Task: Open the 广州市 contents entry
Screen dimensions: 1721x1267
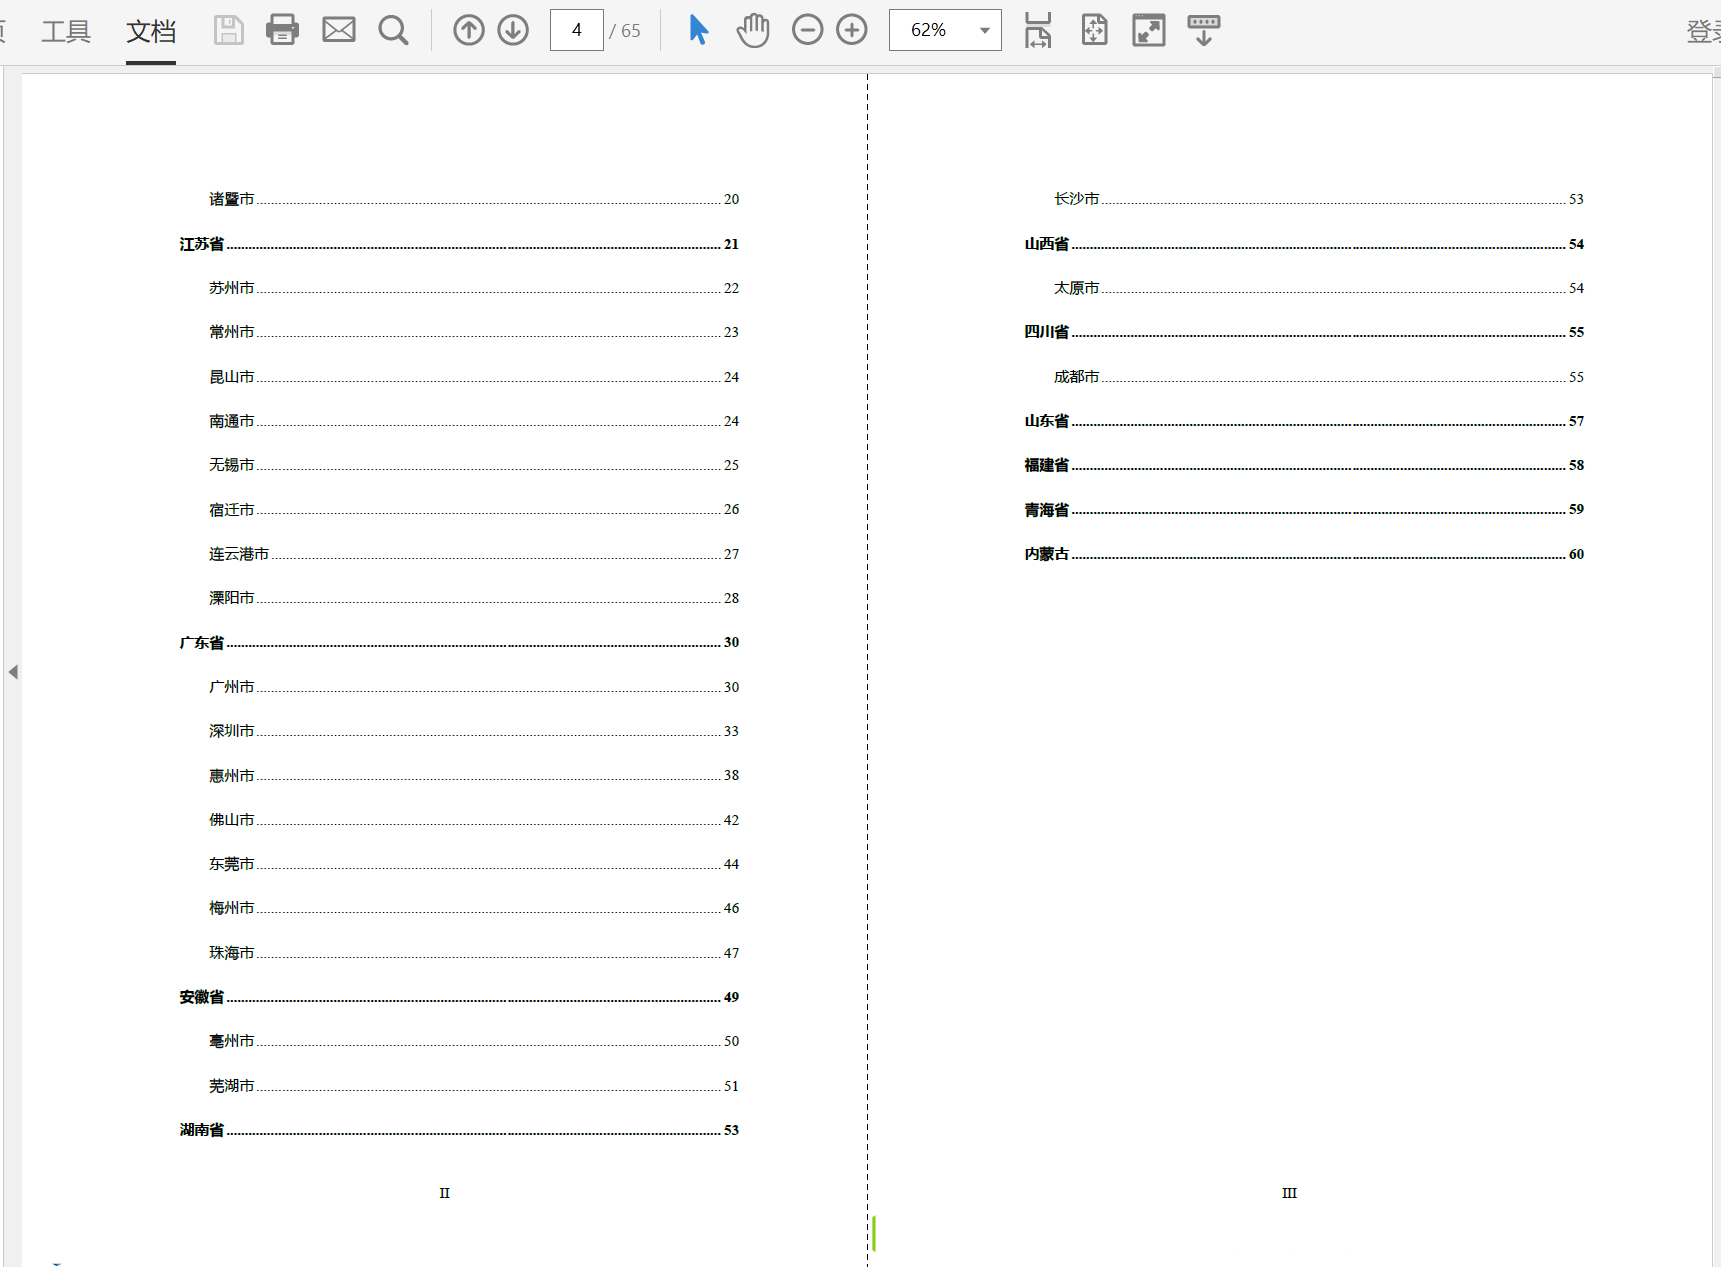Action: click(474, 687)
